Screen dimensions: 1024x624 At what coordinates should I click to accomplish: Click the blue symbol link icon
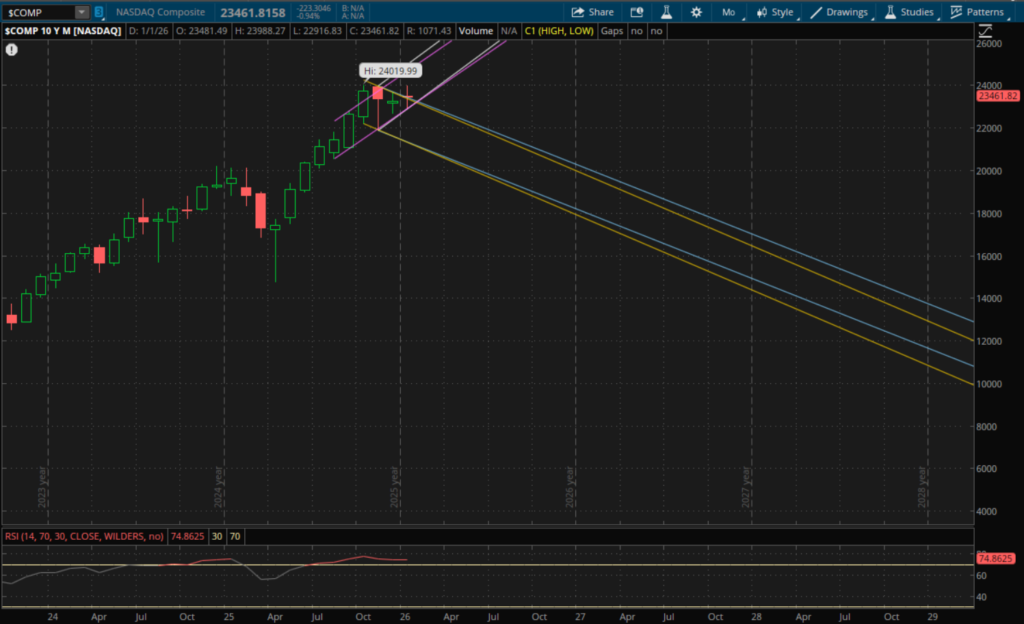click(99, 12)
